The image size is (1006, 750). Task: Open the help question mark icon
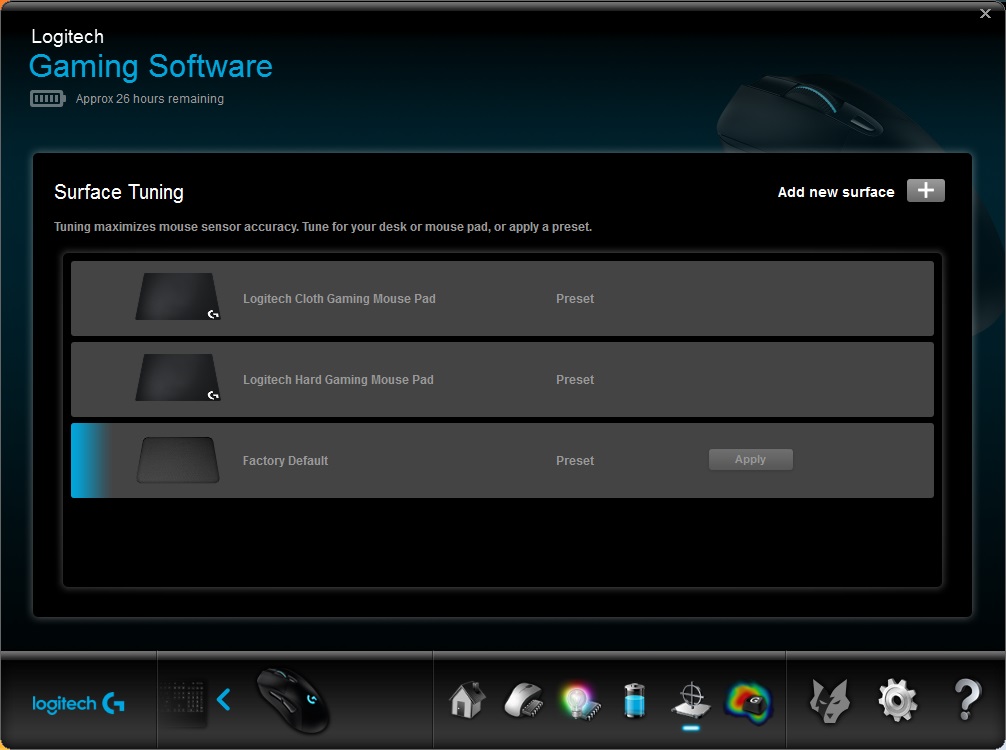[x=967, y=699]
